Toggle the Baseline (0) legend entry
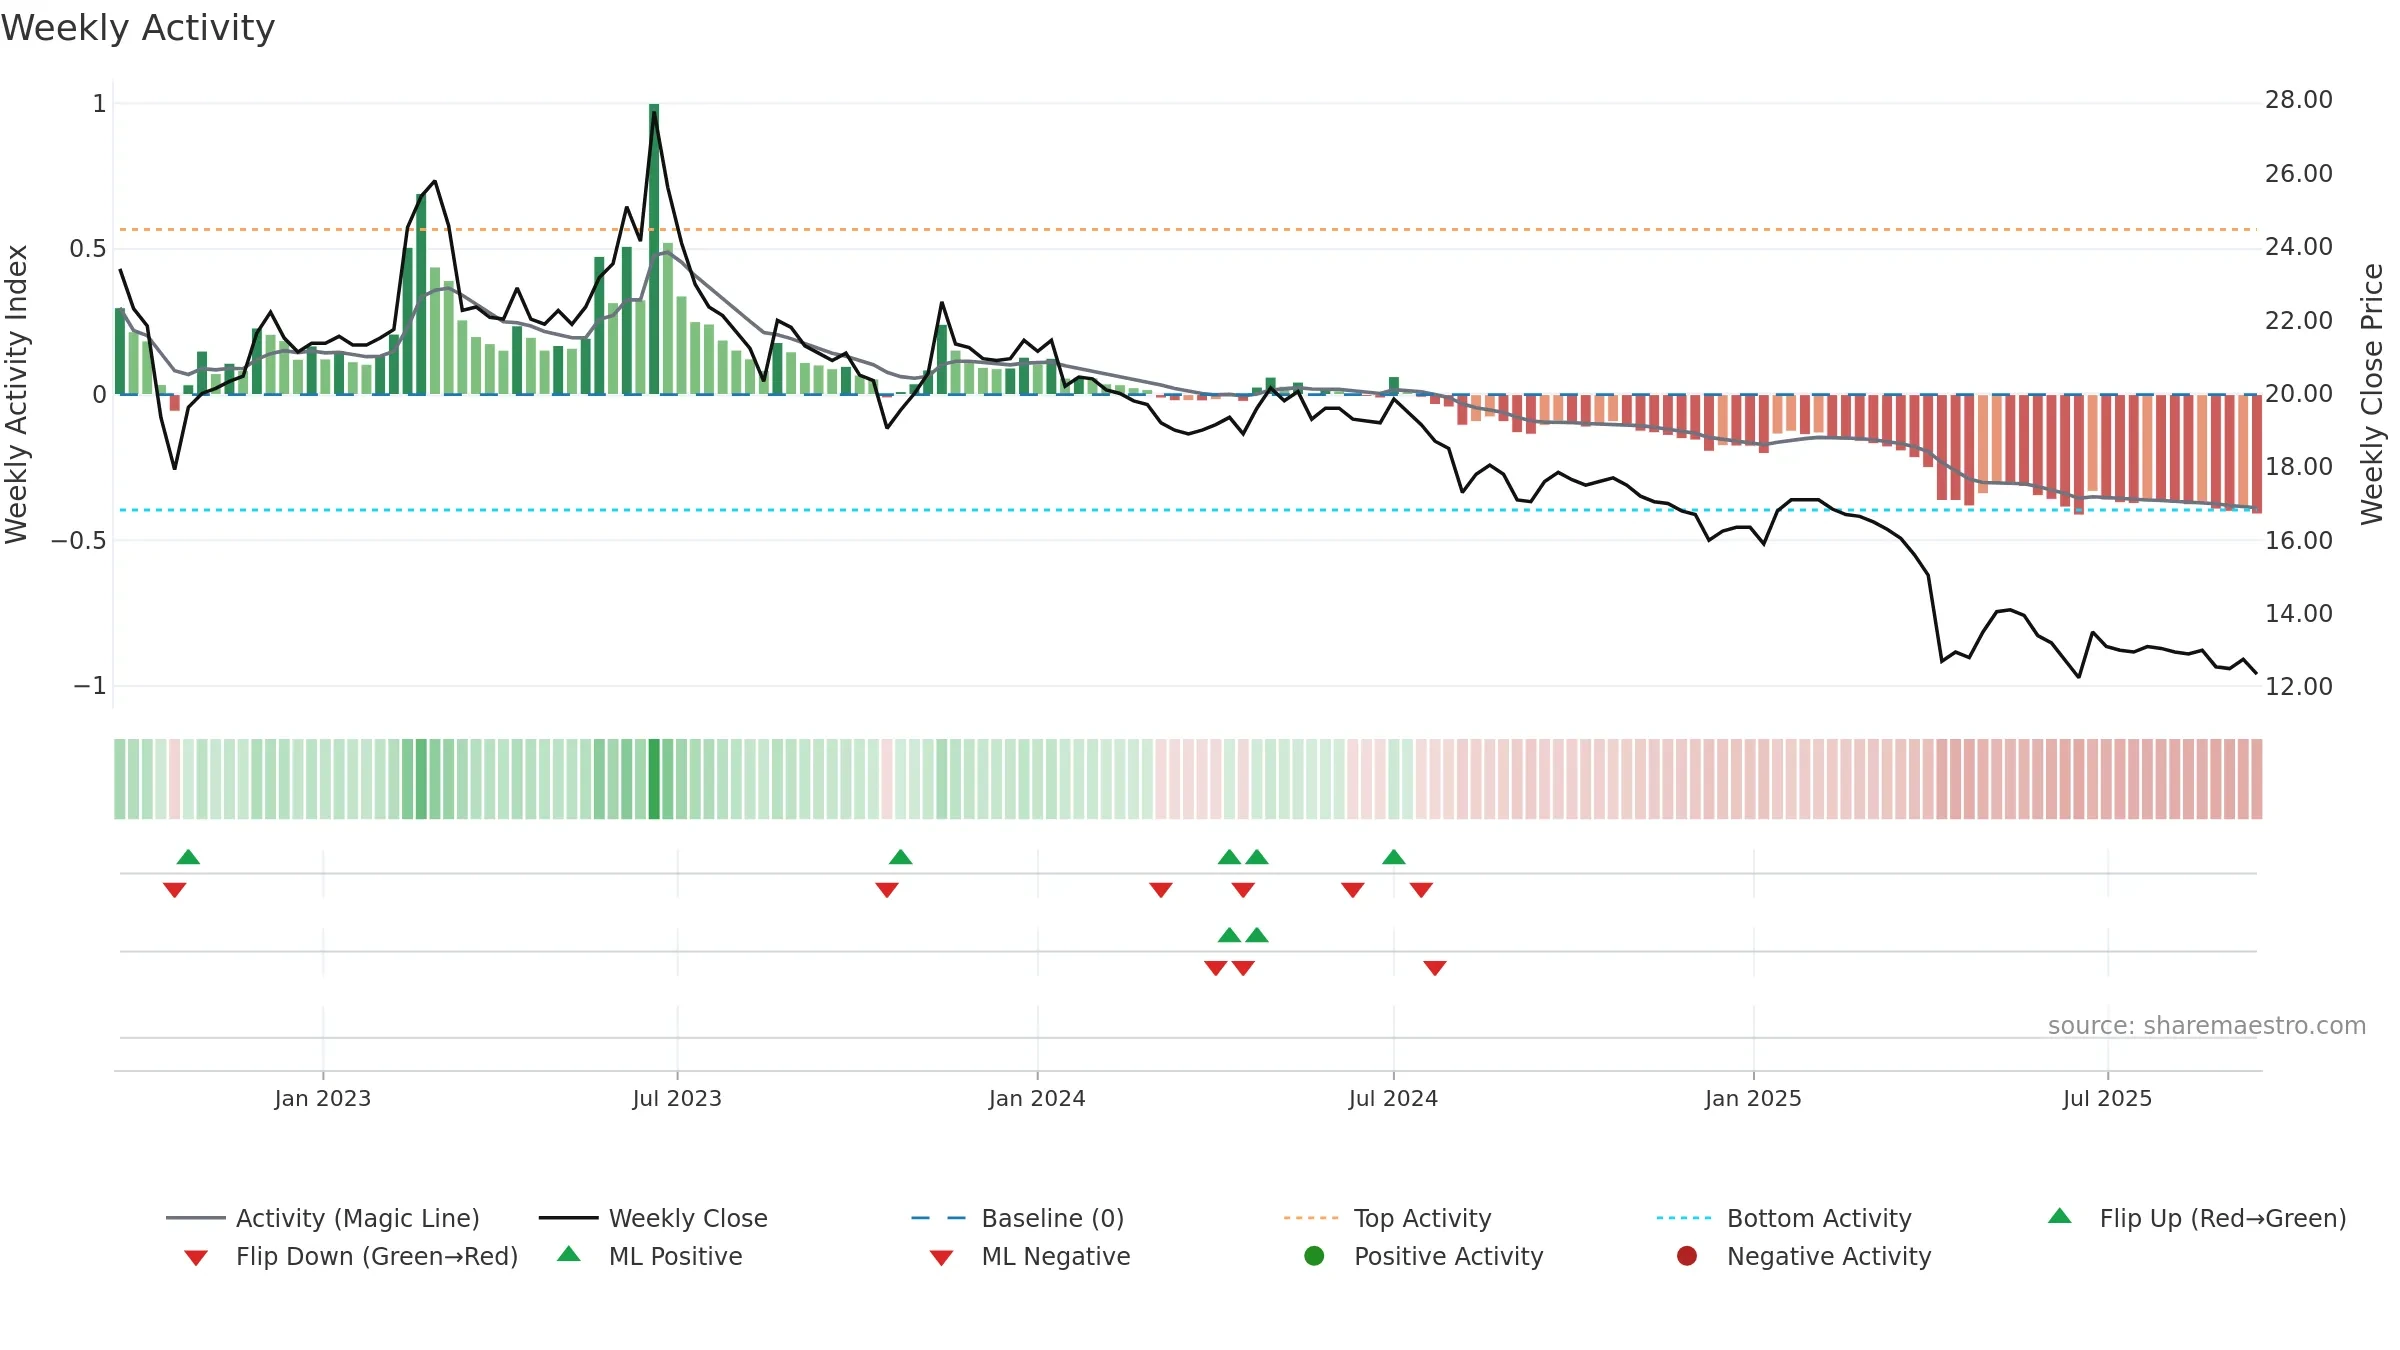 [x=1018, y=1218]
